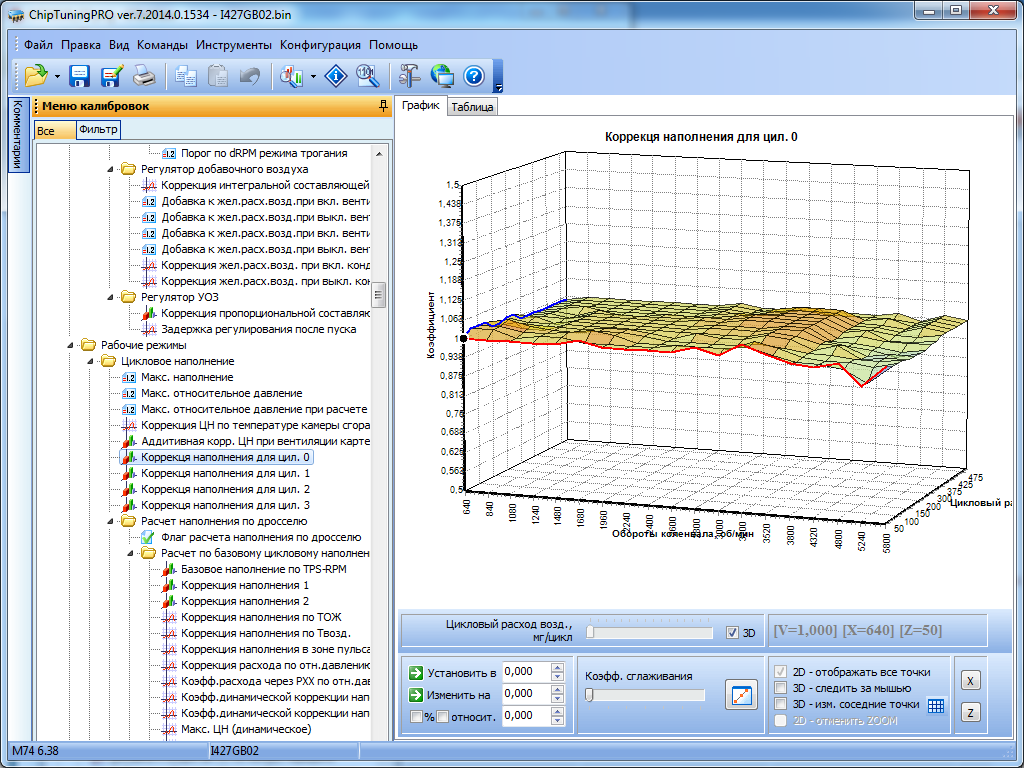This screenshot has height=768, width=1024.
Task: Open the blue info diamond icon
Action: 338,76
